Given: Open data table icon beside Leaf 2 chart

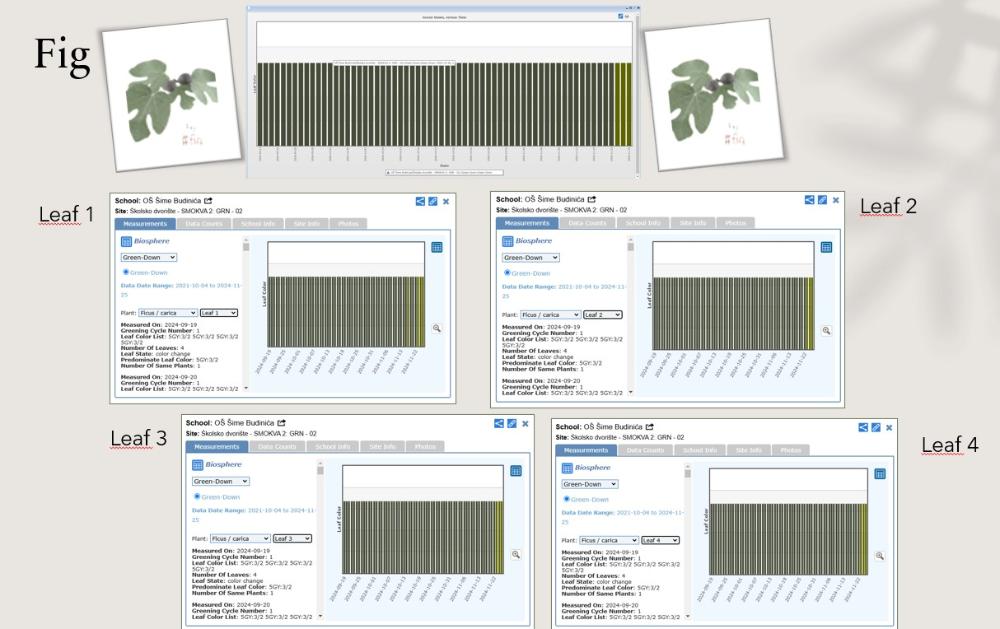Looking at the screenshot, I should (826, 247).
